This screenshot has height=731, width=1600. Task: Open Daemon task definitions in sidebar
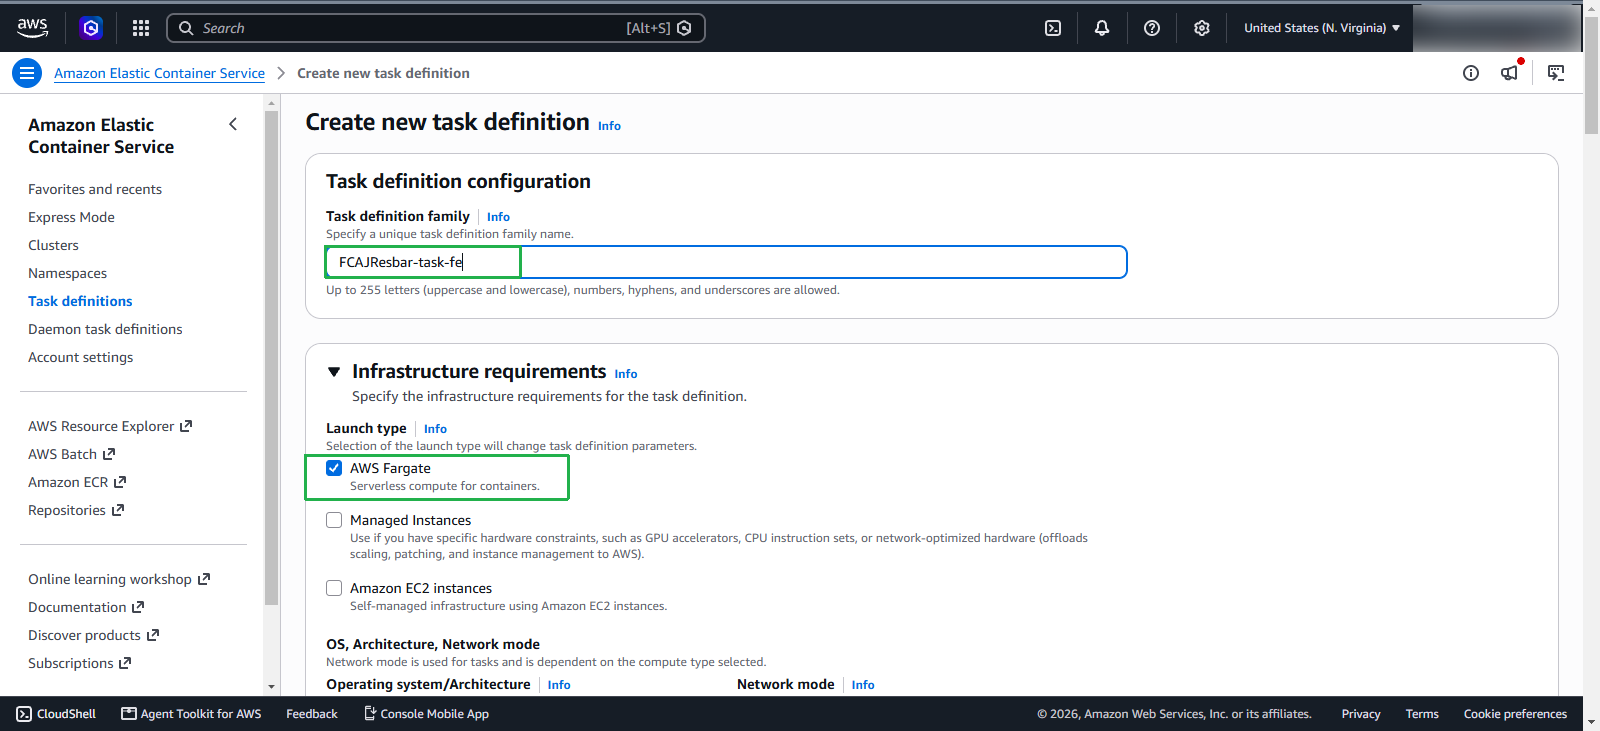tap(105, 329)
